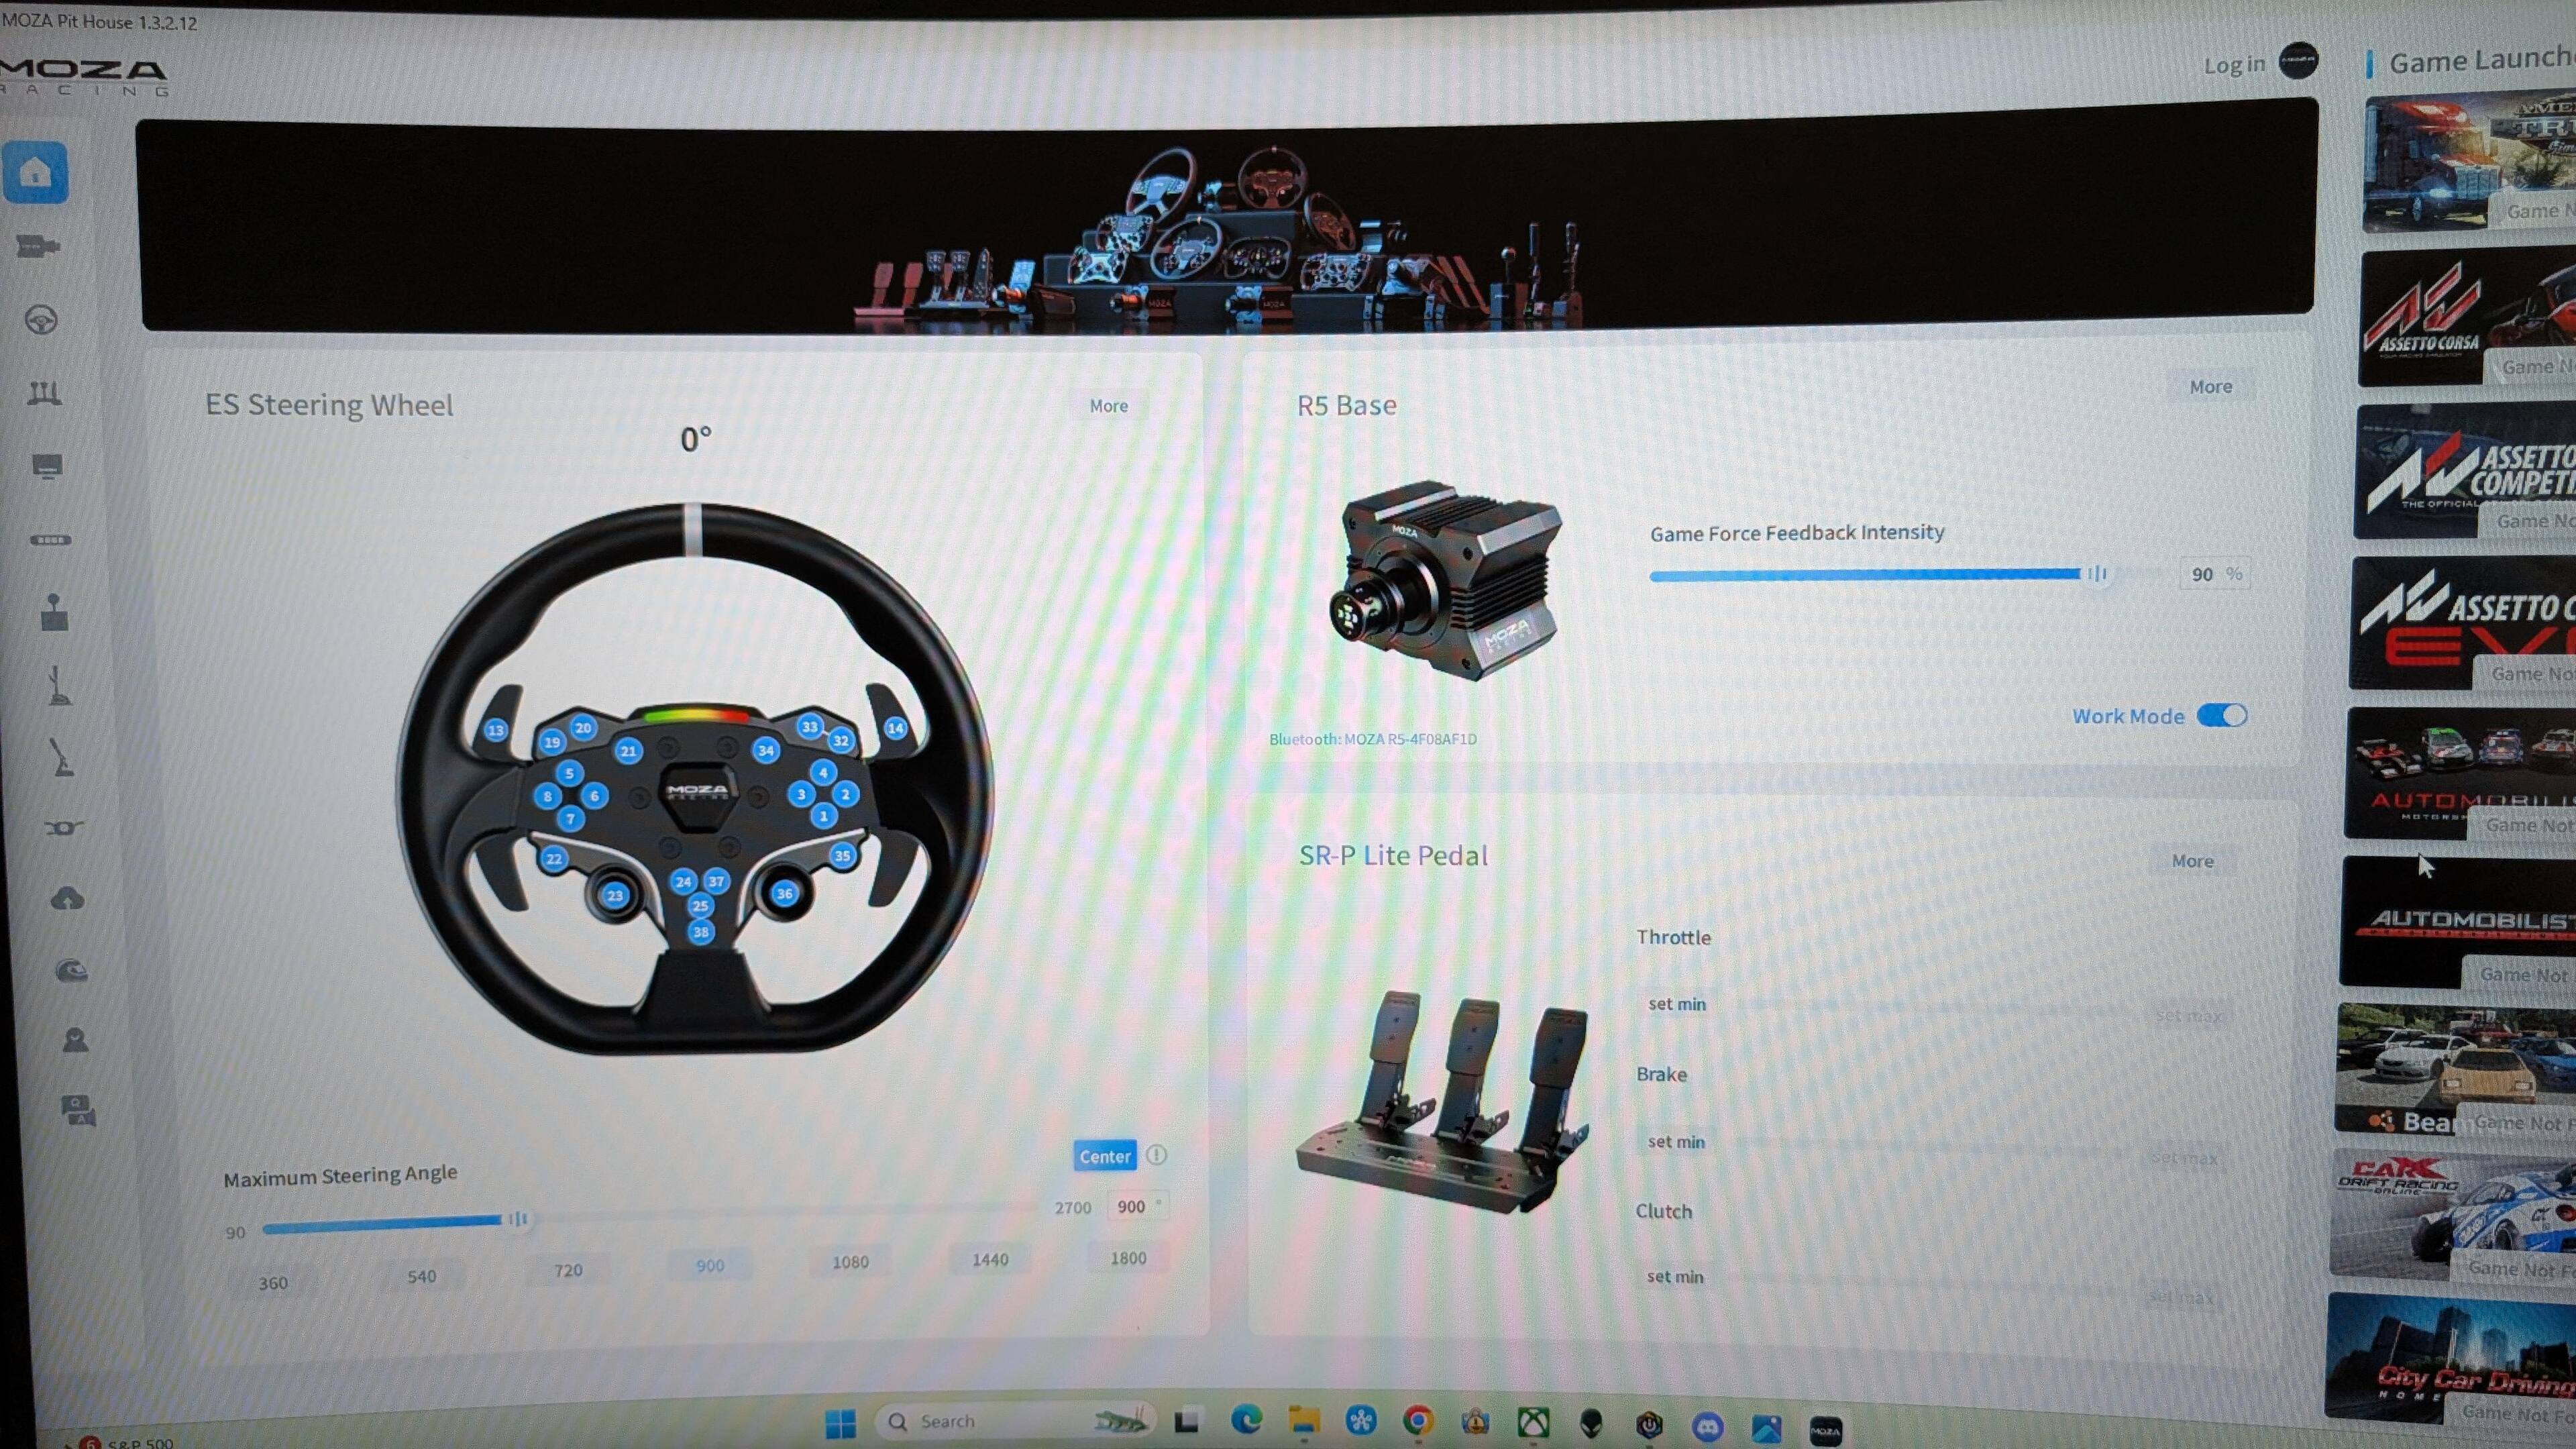The height and width of the screenshot is (1449, 2576).
Task: Open the steering wheel settings icon
Action: click(41, 320)
